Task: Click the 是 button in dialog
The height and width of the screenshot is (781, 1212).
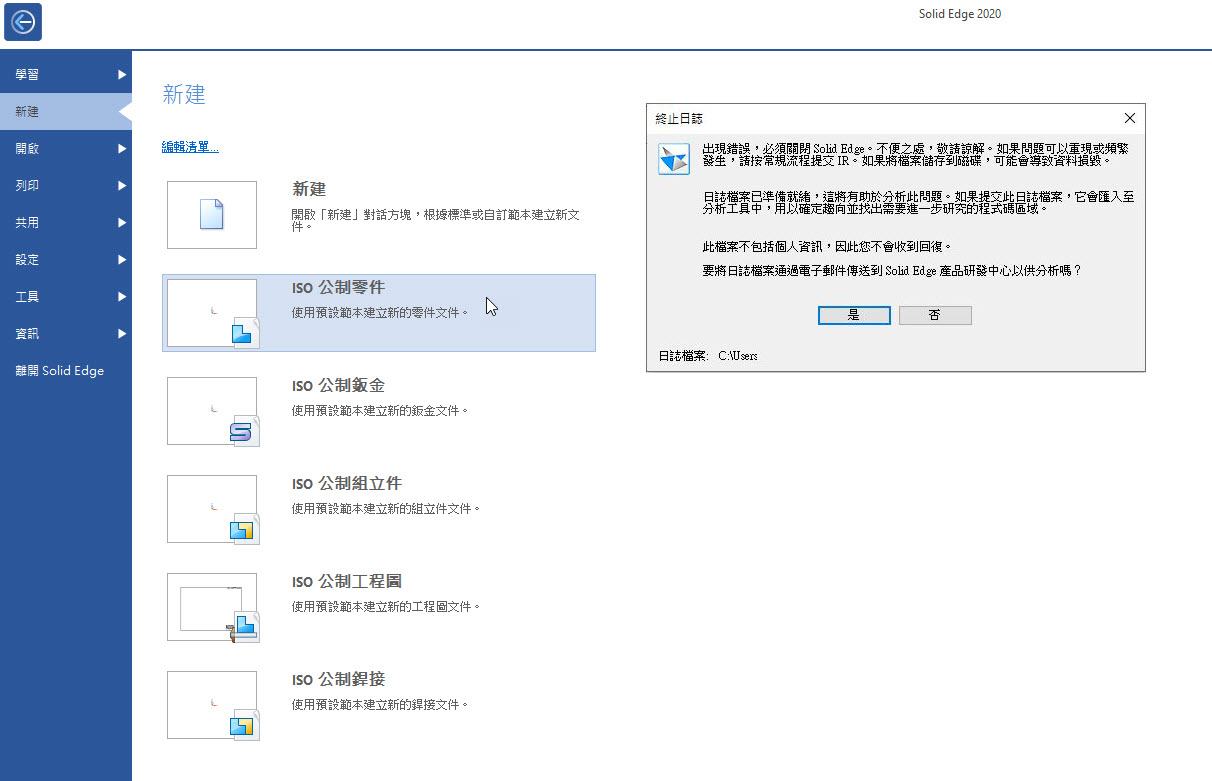Action: (854, 315)
